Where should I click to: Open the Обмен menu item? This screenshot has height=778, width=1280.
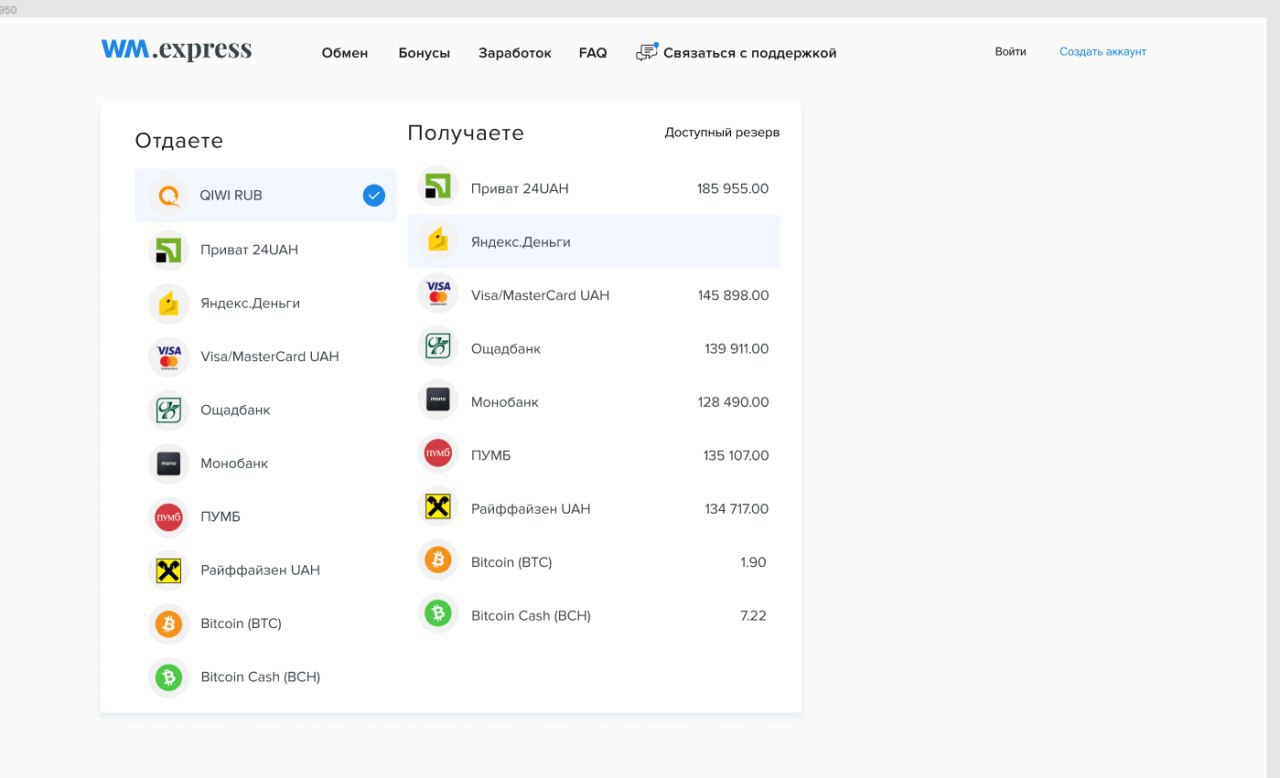[x=345, y=53]
